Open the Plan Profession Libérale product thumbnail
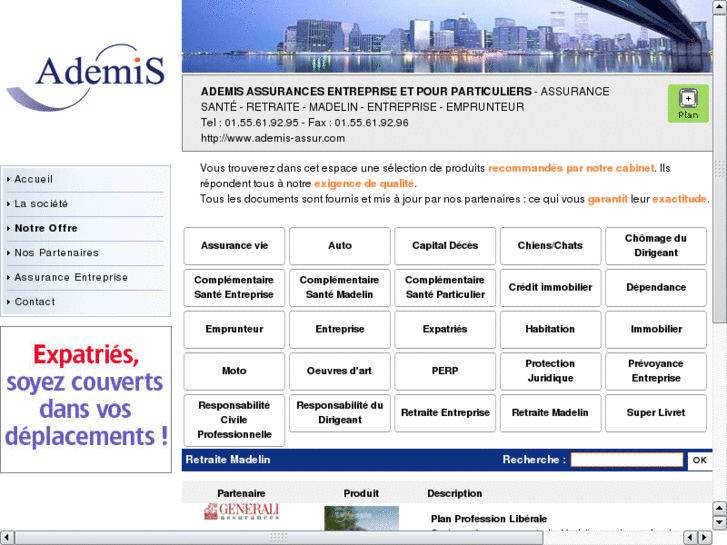The width and height of the screenshot is (727, 545). pyautogui.click(x=361, y=518)
